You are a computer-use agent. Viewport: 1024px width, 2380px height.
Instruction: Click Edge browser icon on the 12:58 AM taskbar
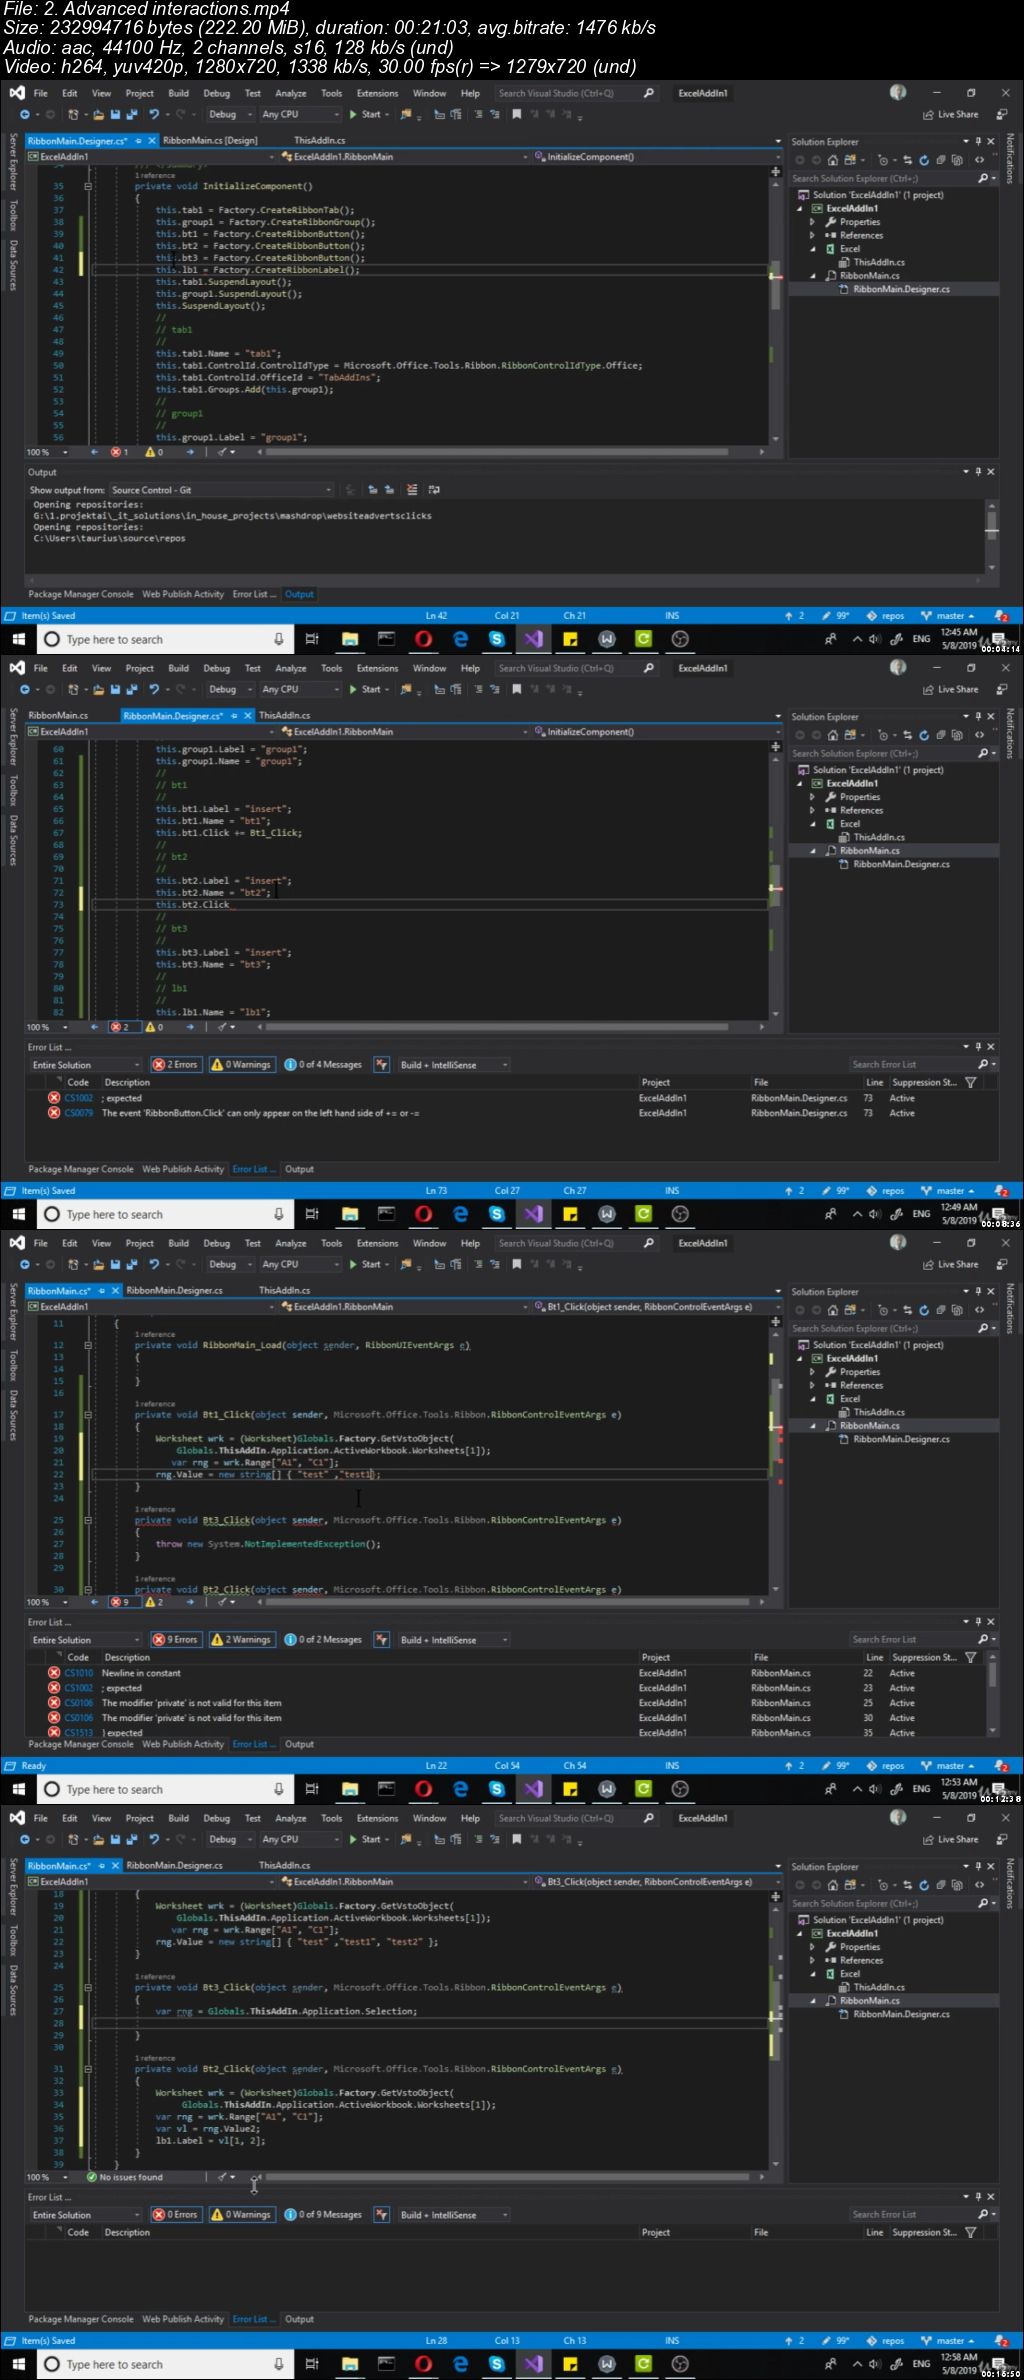[x=461, y=2364]
